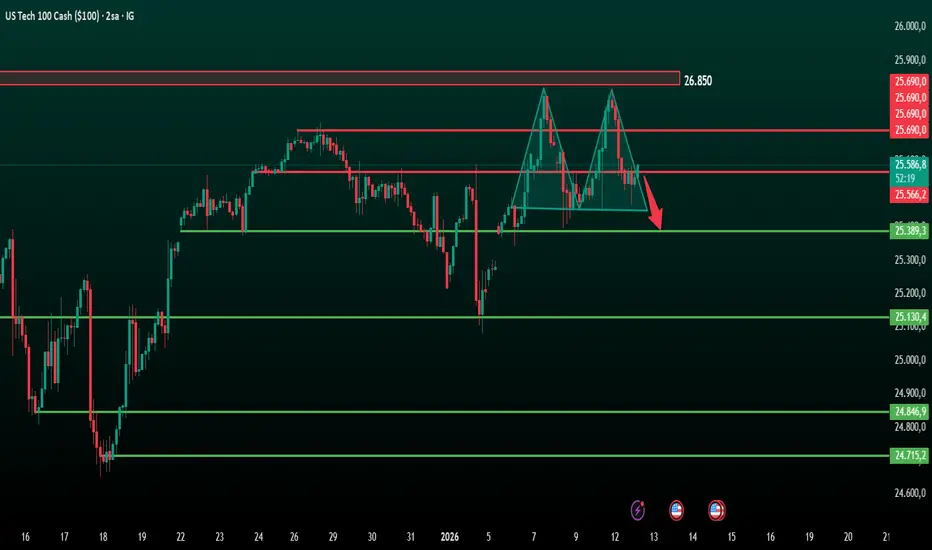
Task: Click date 24 on the time axis
Action: 258,537
